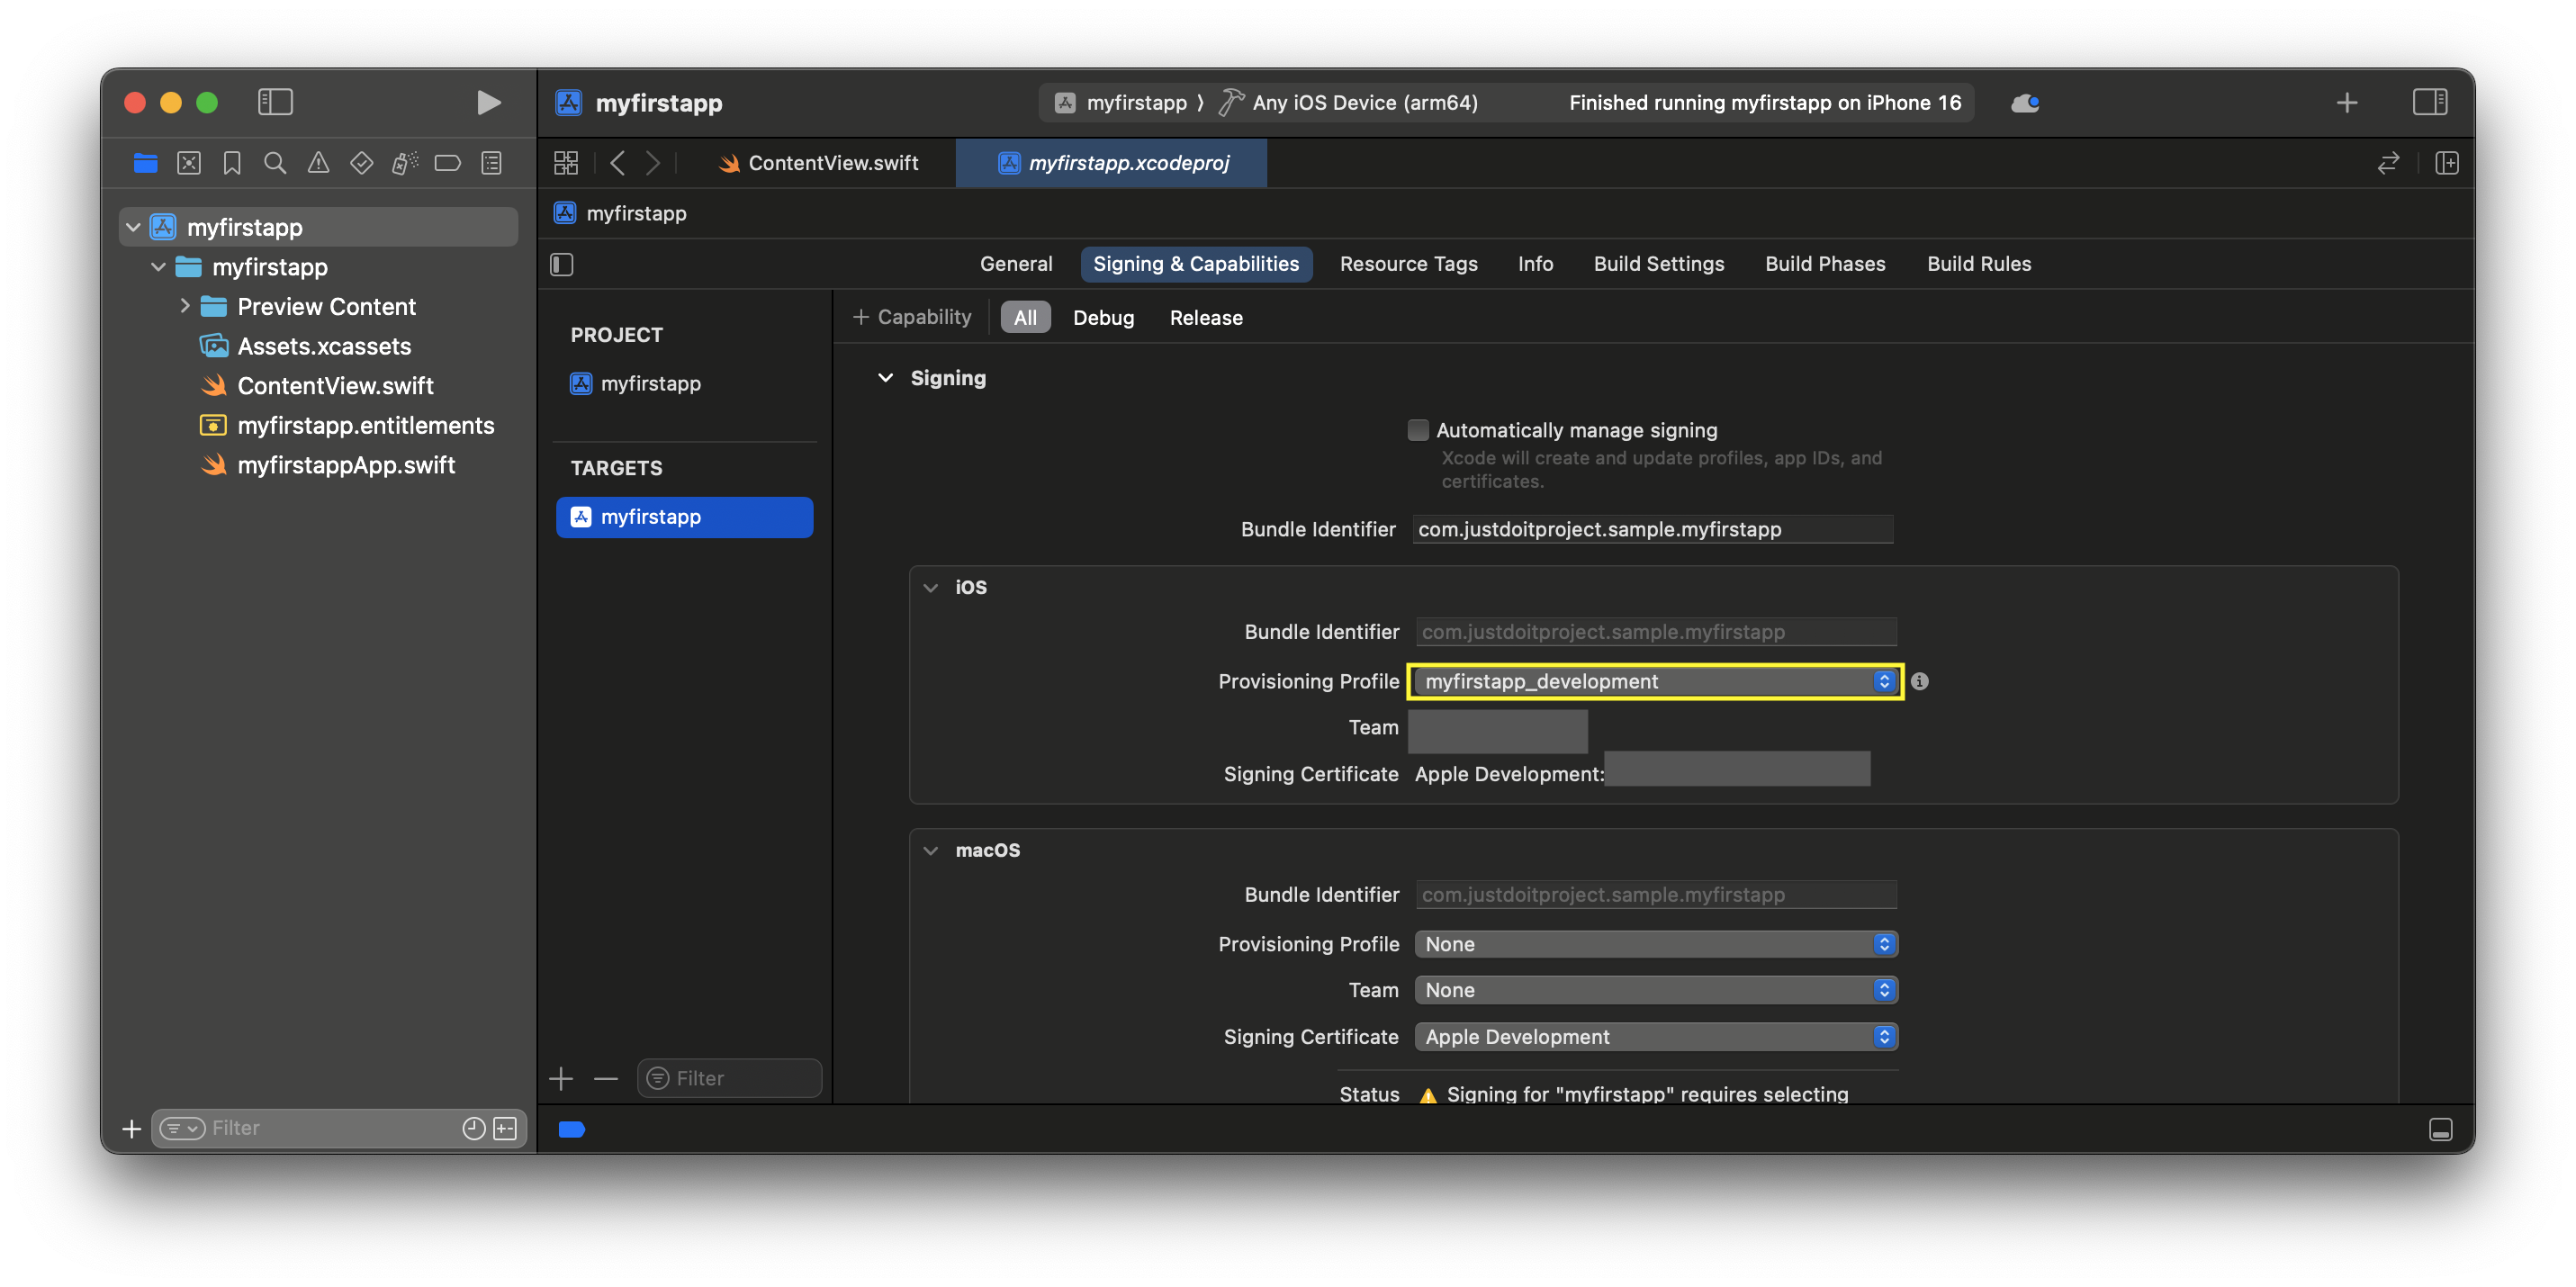Click the related items grid icon
The width and height of the screenshot is (2576, 1287).
point(566,163)
